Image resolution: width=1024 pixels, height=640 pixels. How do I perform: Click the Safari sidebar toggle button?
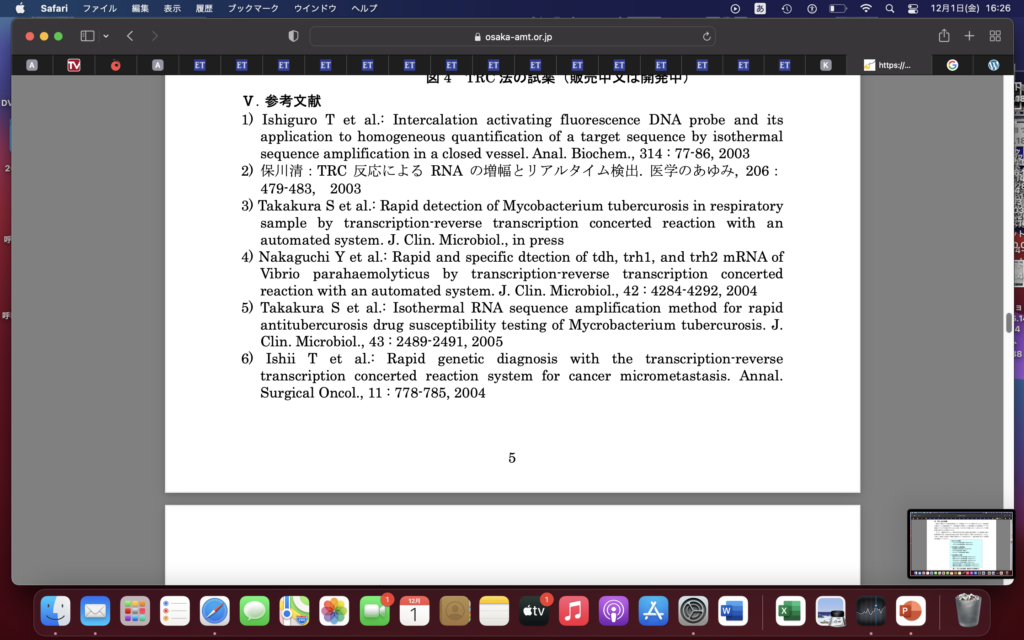pos(87,36)
